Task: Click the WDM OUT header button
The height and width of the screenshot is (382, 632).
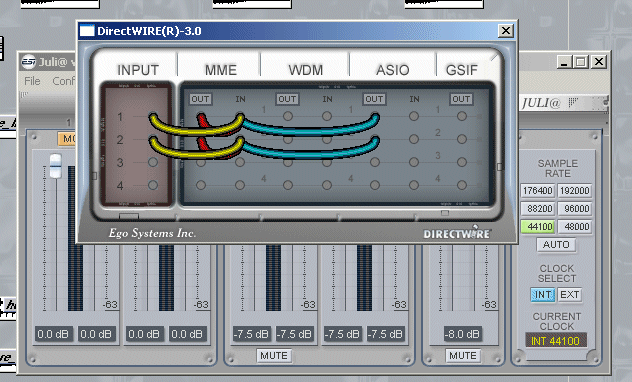Action: [x=287, y=99]
